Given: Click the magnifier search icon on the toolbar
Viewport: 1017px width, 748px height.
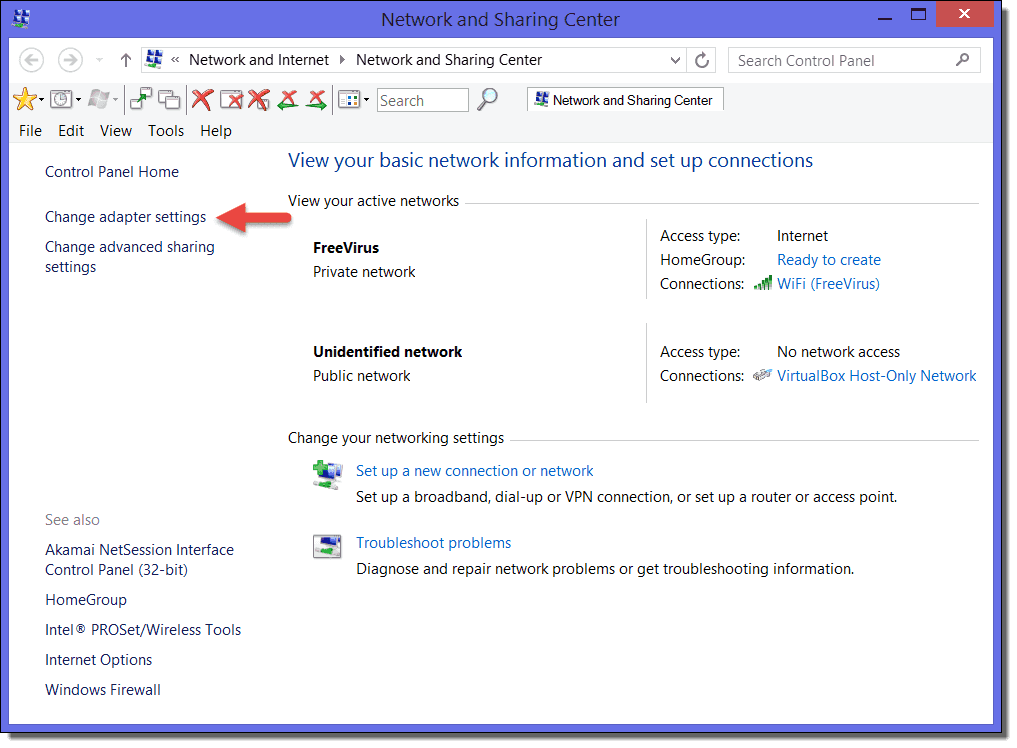Looking at the screenshot, I should 487,99.
